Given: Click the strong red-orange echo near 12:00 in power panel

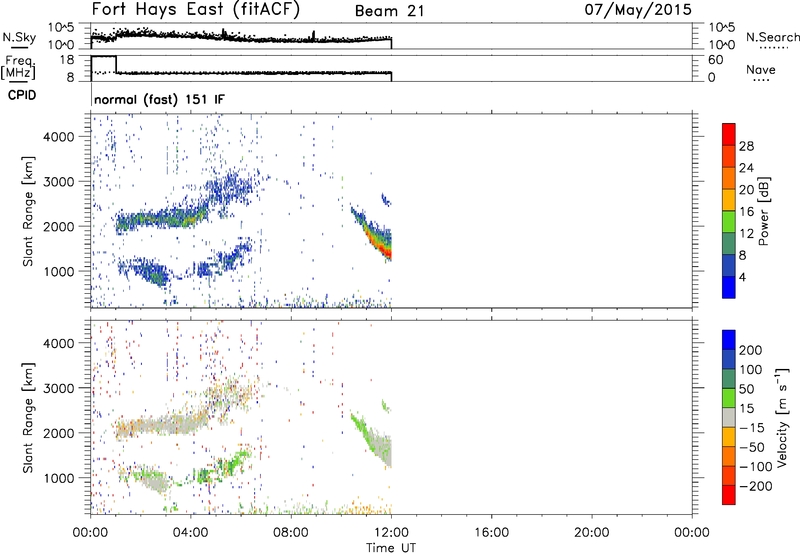Looking at the screenshot, I should 387,251.
